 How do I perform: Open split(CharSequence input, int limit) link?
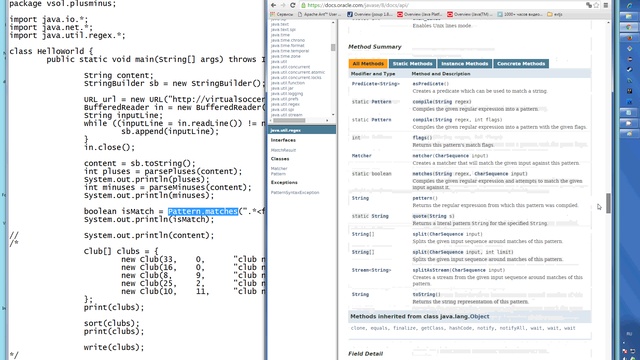(419, 252)
